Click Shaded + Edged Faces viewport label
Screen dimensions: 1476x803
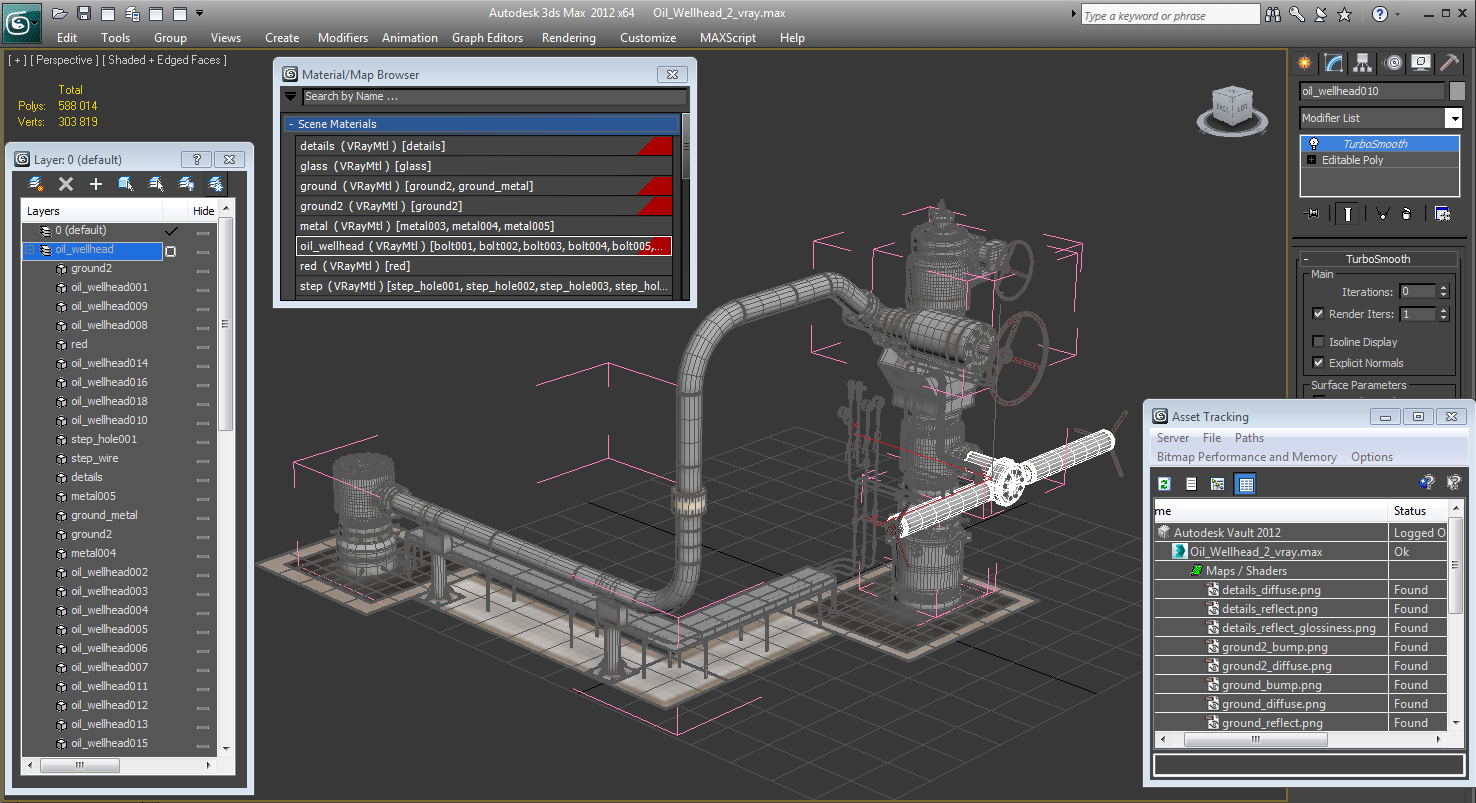pos(167,60)
